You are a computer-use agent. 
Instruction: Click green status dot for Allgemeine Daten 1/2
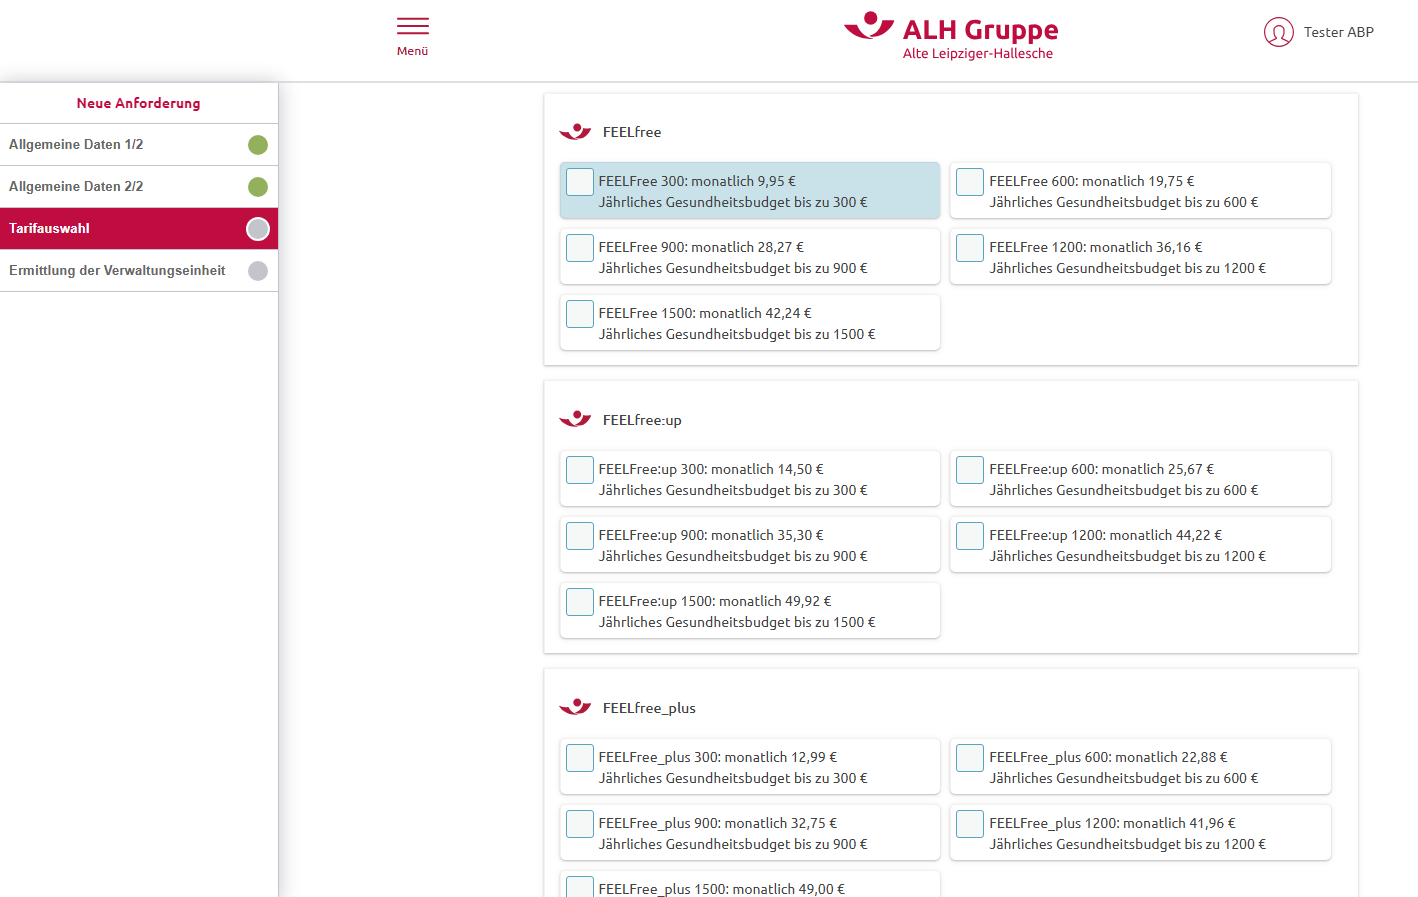258,145
